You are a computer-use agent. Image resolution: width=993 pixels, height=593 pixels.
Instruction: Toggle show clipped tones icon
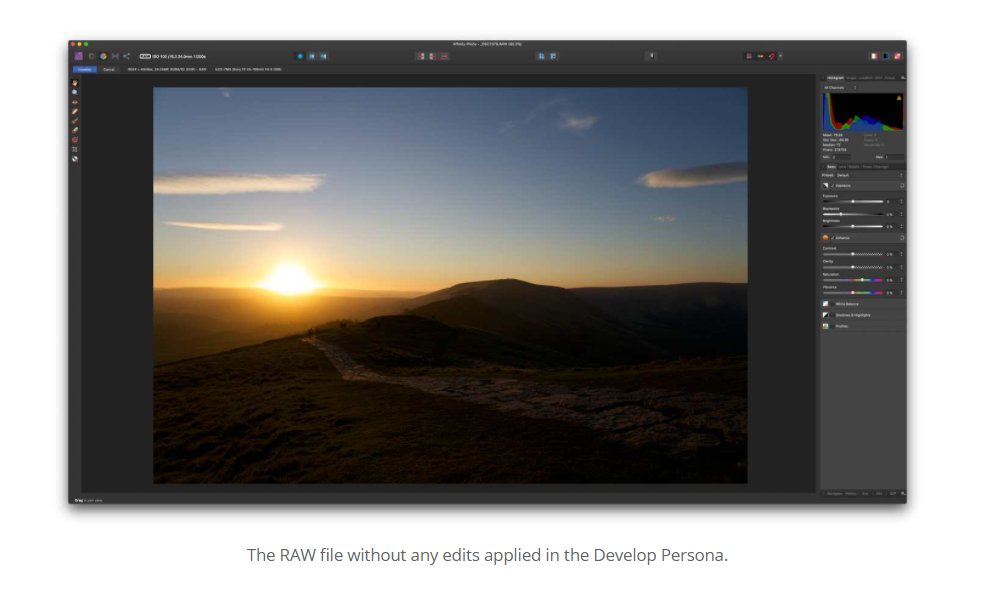tap(444, 56)
